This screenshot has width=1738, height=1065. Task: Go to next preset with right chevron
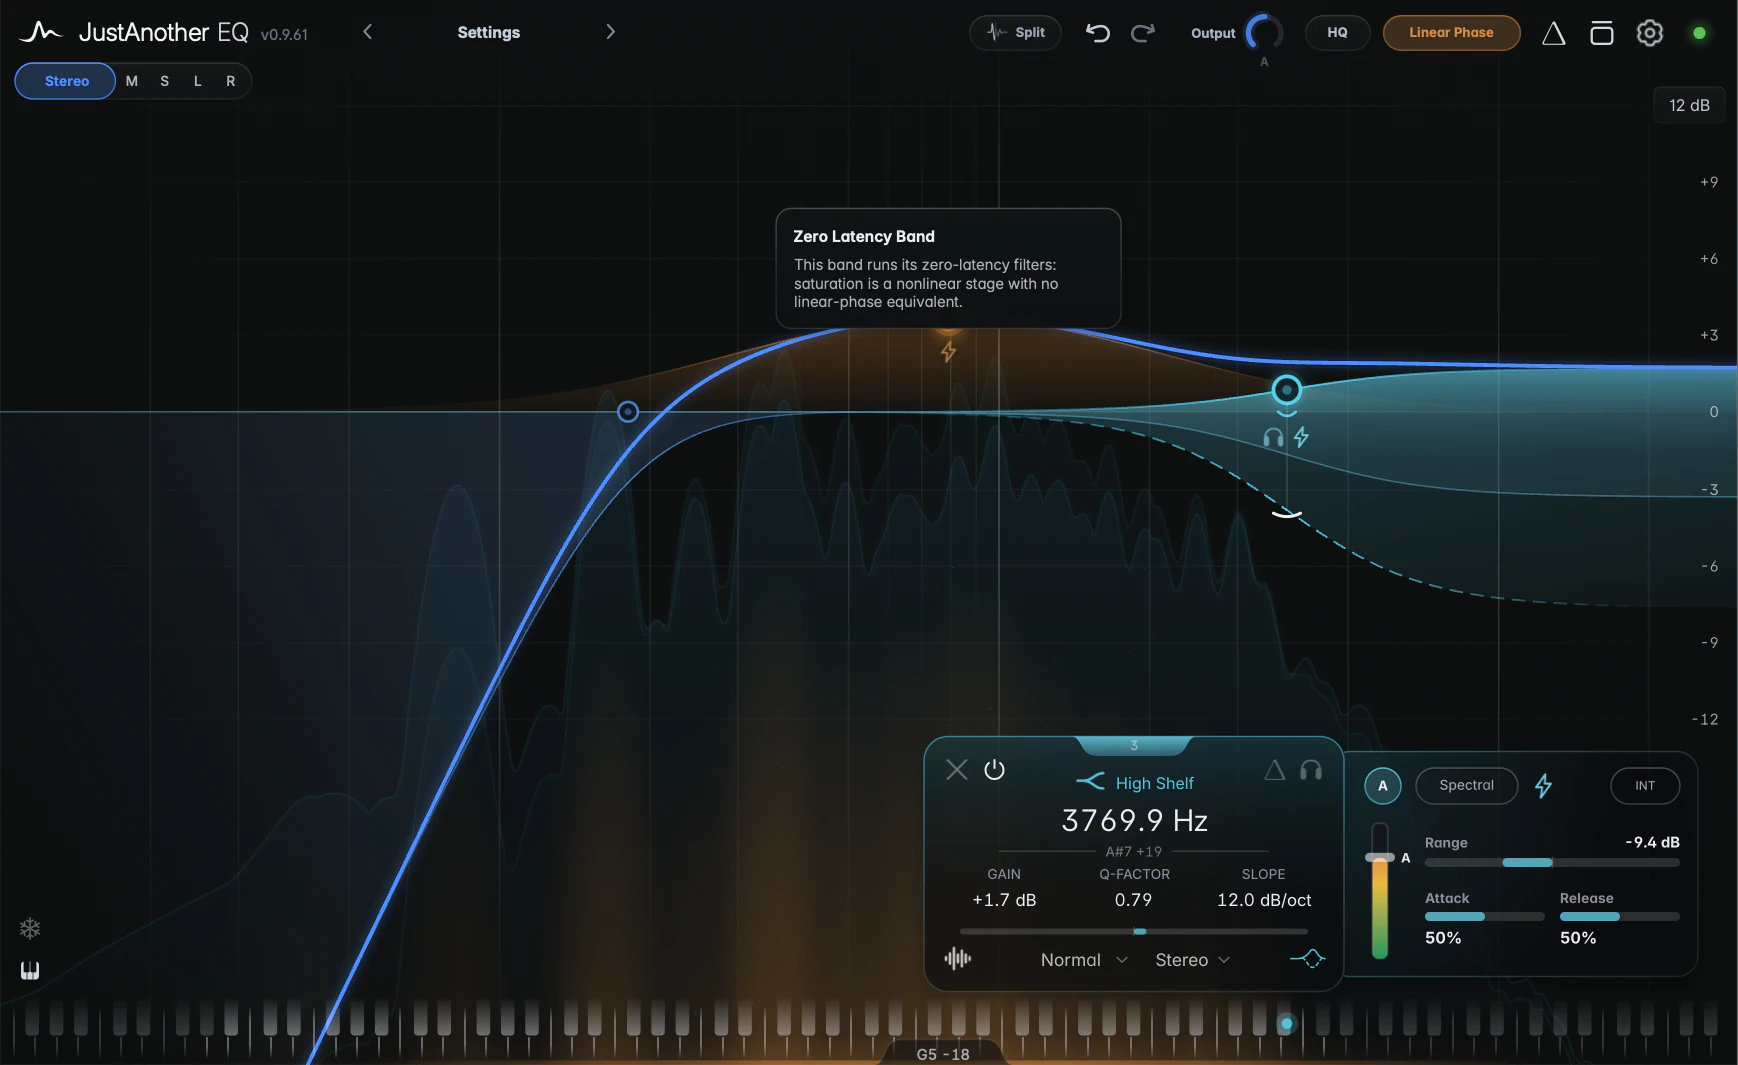point(610,32)
